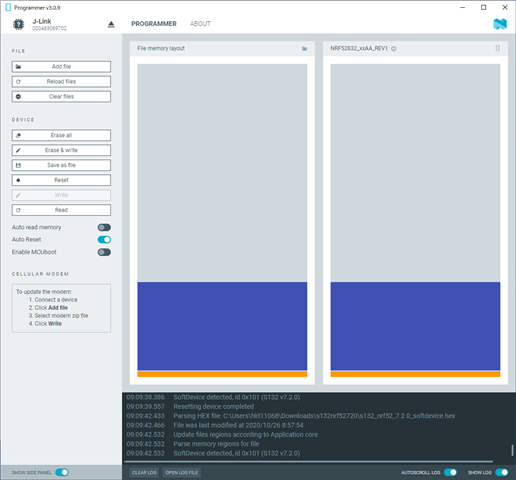The width and height of the screenshot is (516, 480).
Task: Click the eject device icon beside J-Link
Action: [111, 24]
